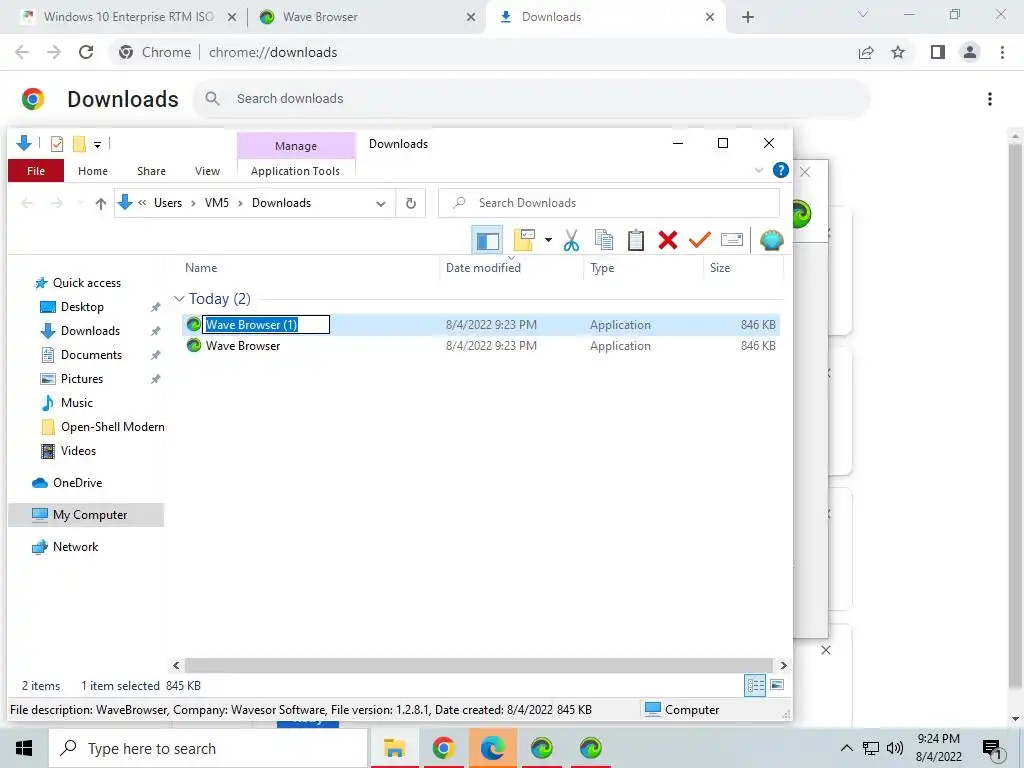The width and height of the screenshot is (1024, 768).
Task: Click Properties icon in quick access toolbar
Action: click(57, 144)
